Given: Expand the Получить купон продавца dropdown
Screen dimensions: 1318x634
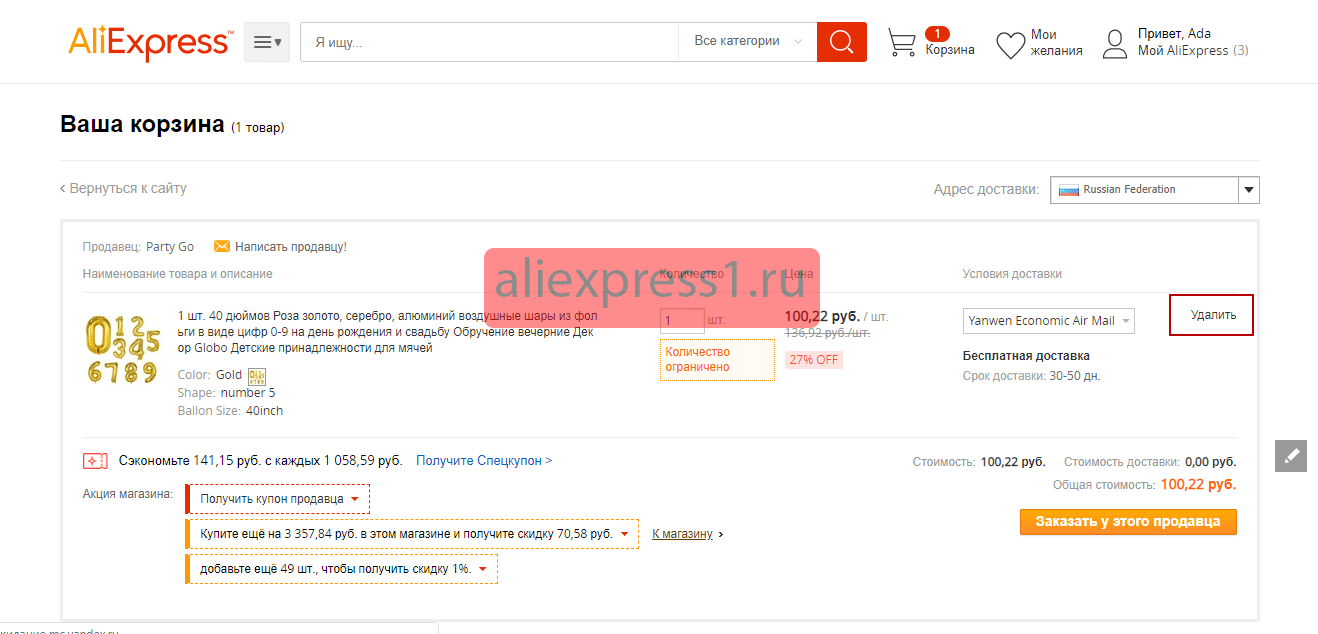Looking at the screenshot, I should tap(278, 499).
